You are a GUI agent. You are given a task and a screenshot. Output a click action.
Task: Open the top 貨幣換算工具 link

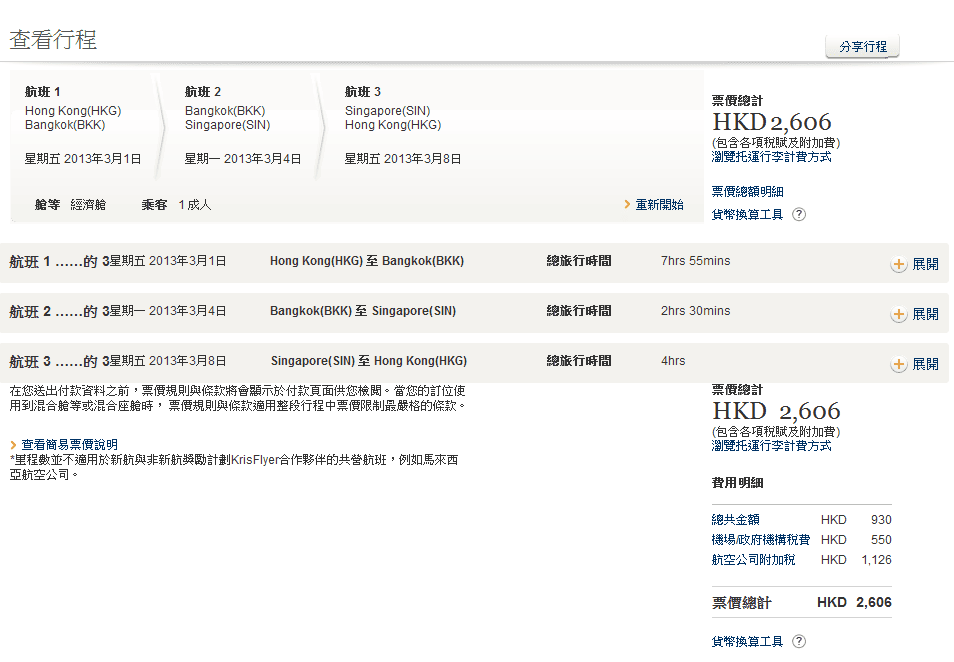tap(747, 214)
